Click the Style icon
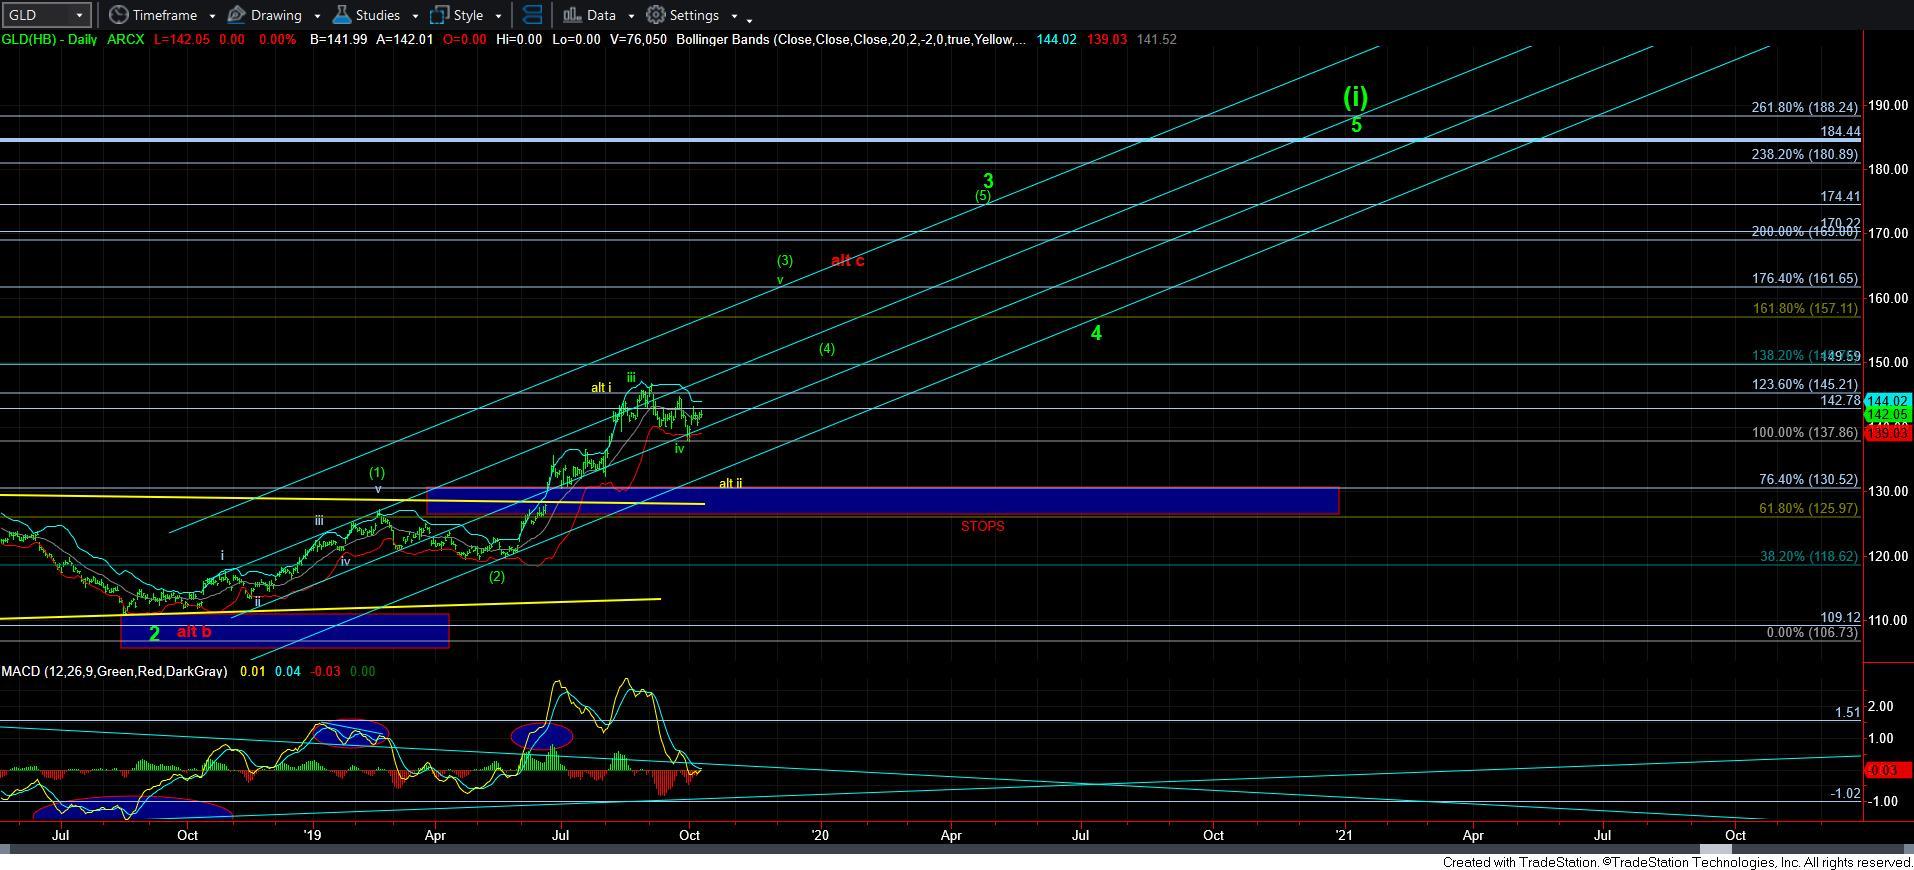 point(439,15)
